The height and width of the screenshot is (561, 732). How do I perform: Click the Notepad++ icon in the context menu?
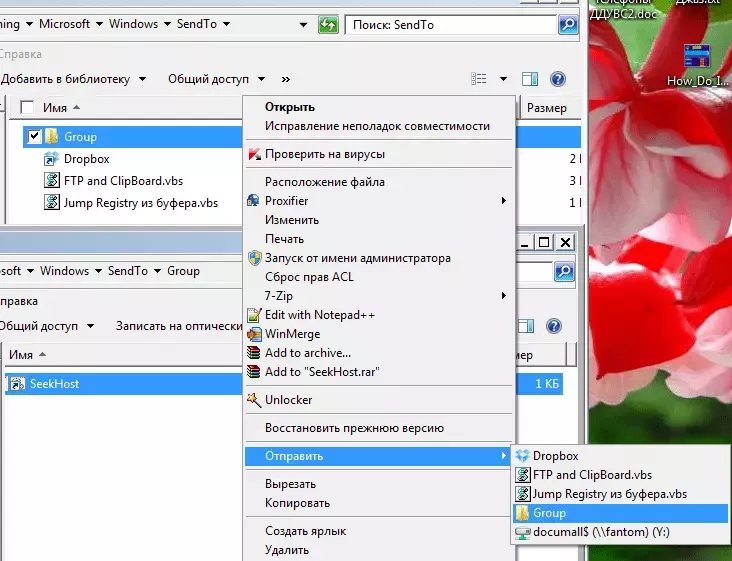[254, 315]
